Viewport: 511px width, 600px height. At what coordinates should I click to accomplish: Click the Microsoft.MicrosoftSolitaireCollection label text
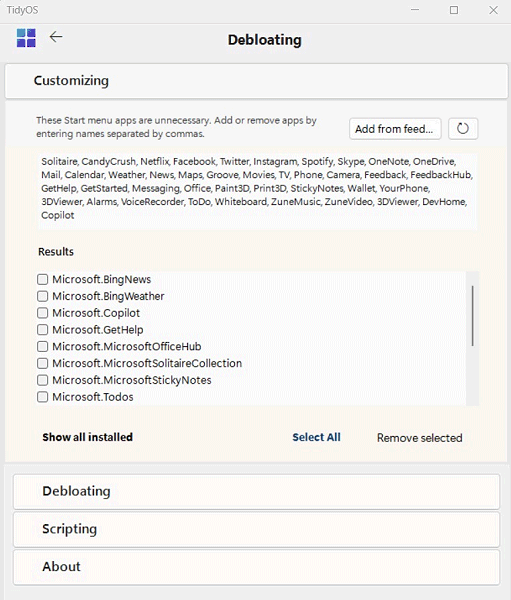point(147,363)
